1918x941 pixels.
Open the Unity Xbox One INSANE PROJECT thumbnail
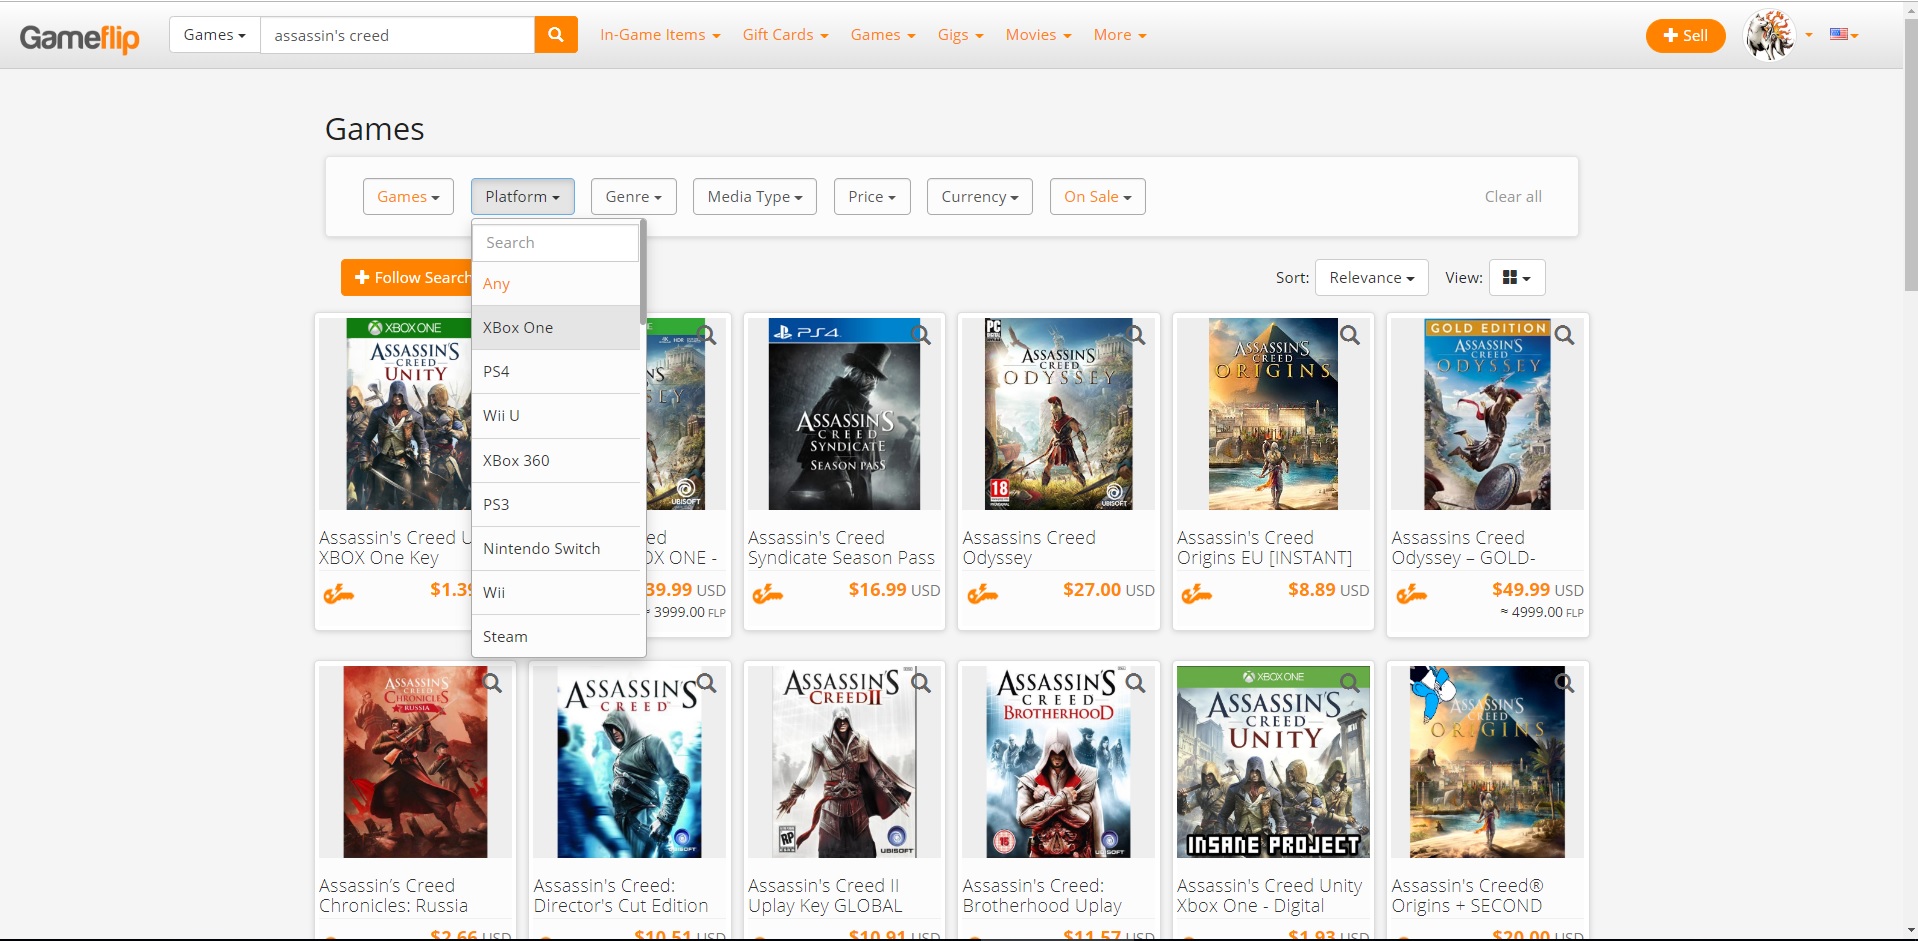(1273, 762)
